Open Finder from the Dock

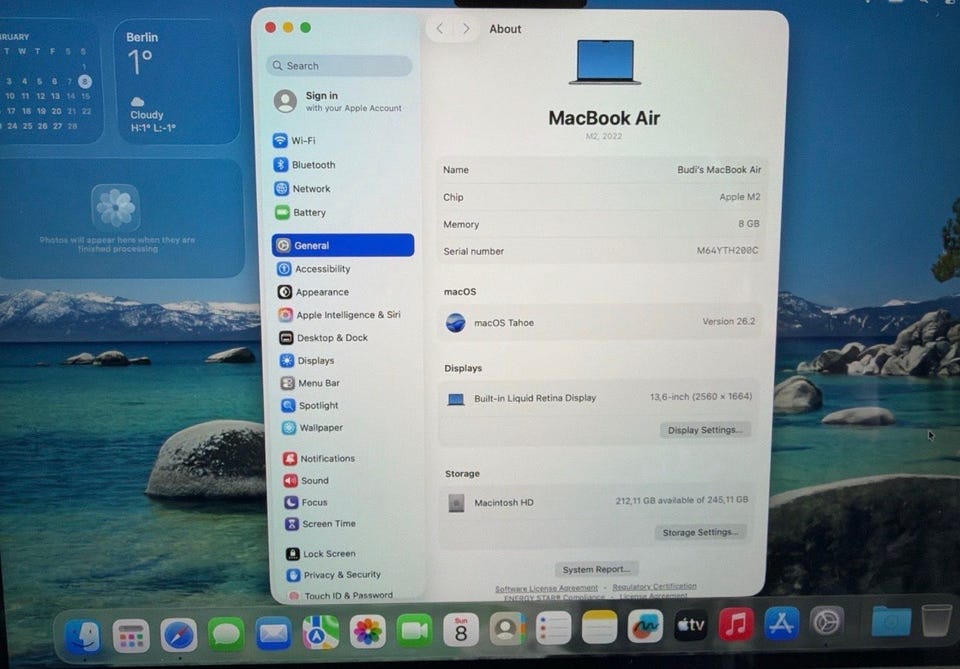click(x=83, y=637)
